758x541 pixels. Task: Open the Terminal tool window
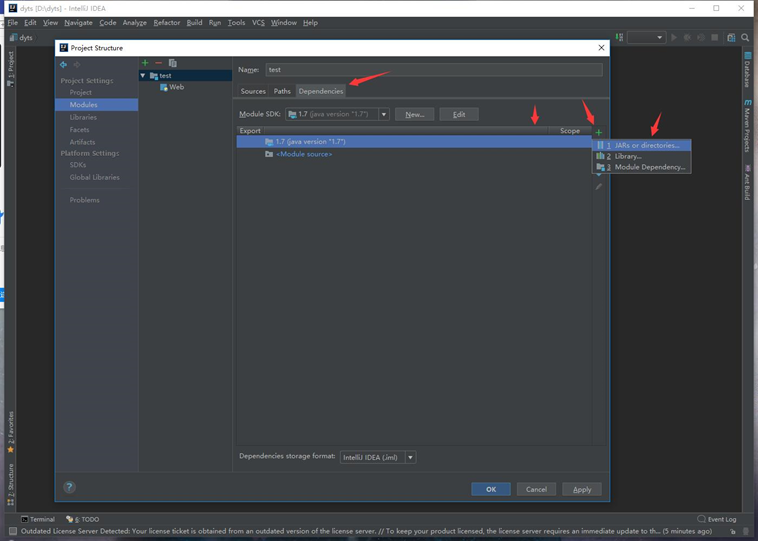click(38, 519)
